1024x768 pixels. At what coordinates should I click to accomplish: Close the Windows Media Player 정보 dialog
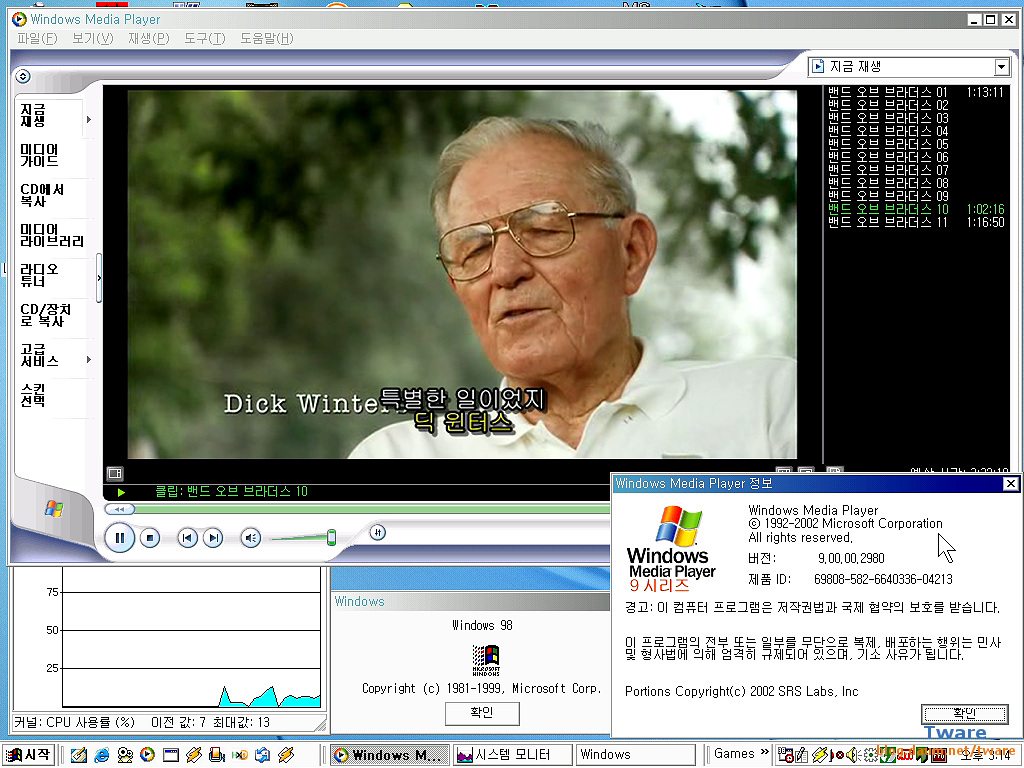click(x=1010, y=483)
